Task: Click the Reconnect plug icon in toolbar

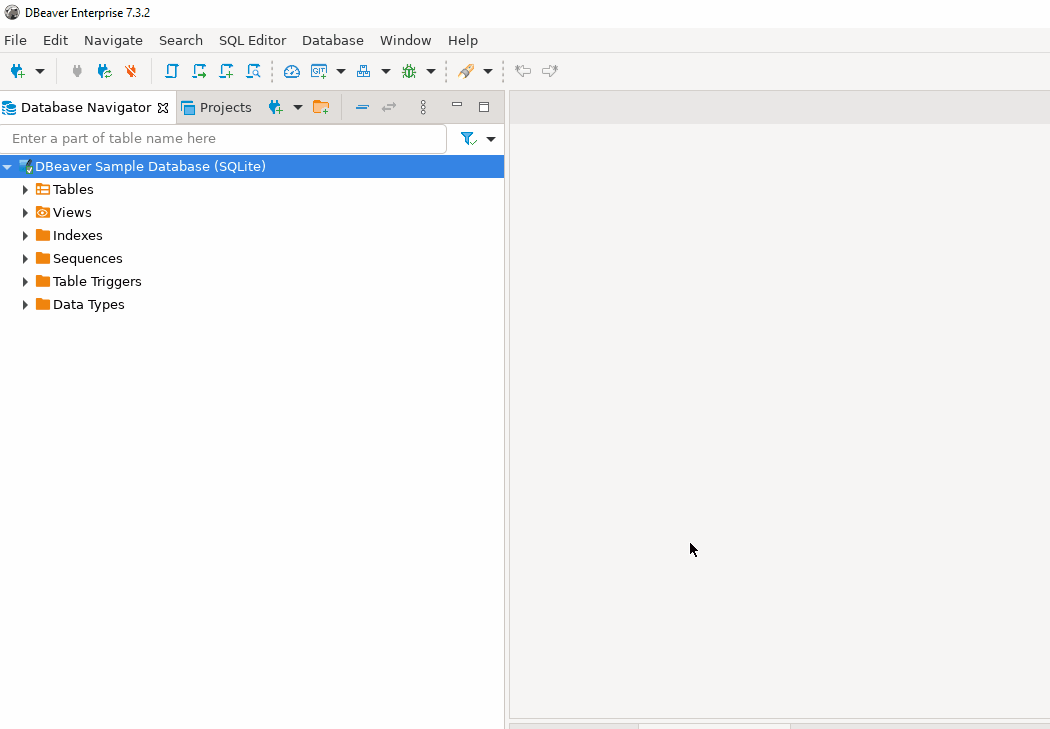Action: pos(104,71)
